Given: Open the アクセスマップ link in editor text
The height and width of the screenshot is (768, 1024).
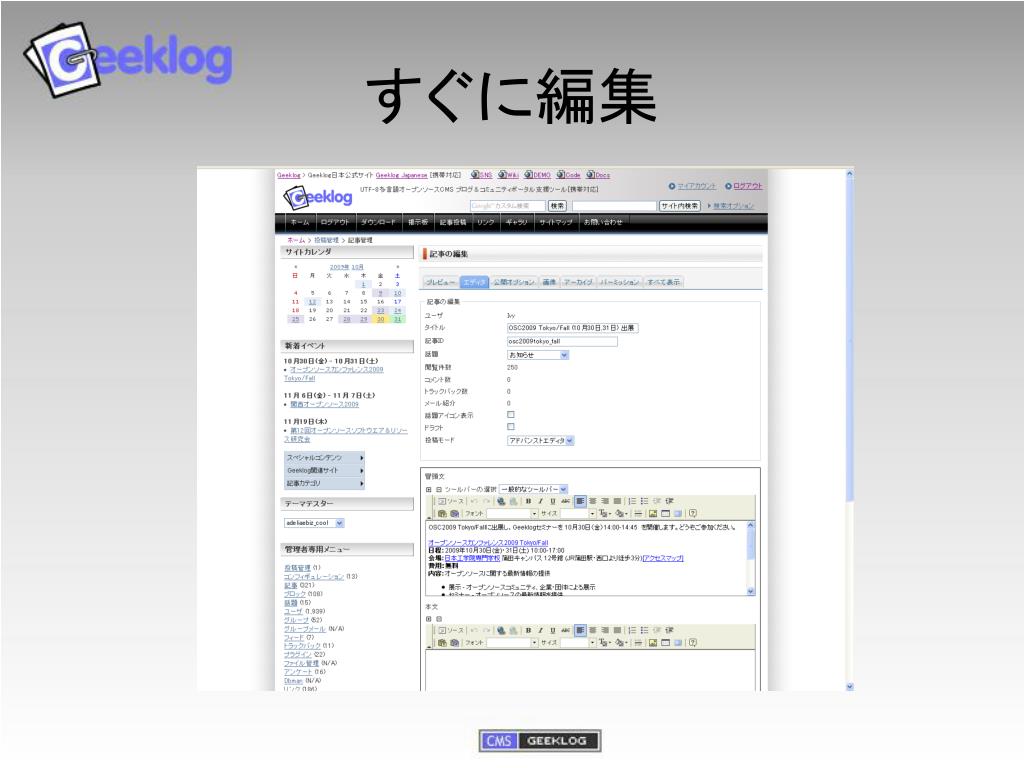Looking at the screenshot, I should (663, 558).
